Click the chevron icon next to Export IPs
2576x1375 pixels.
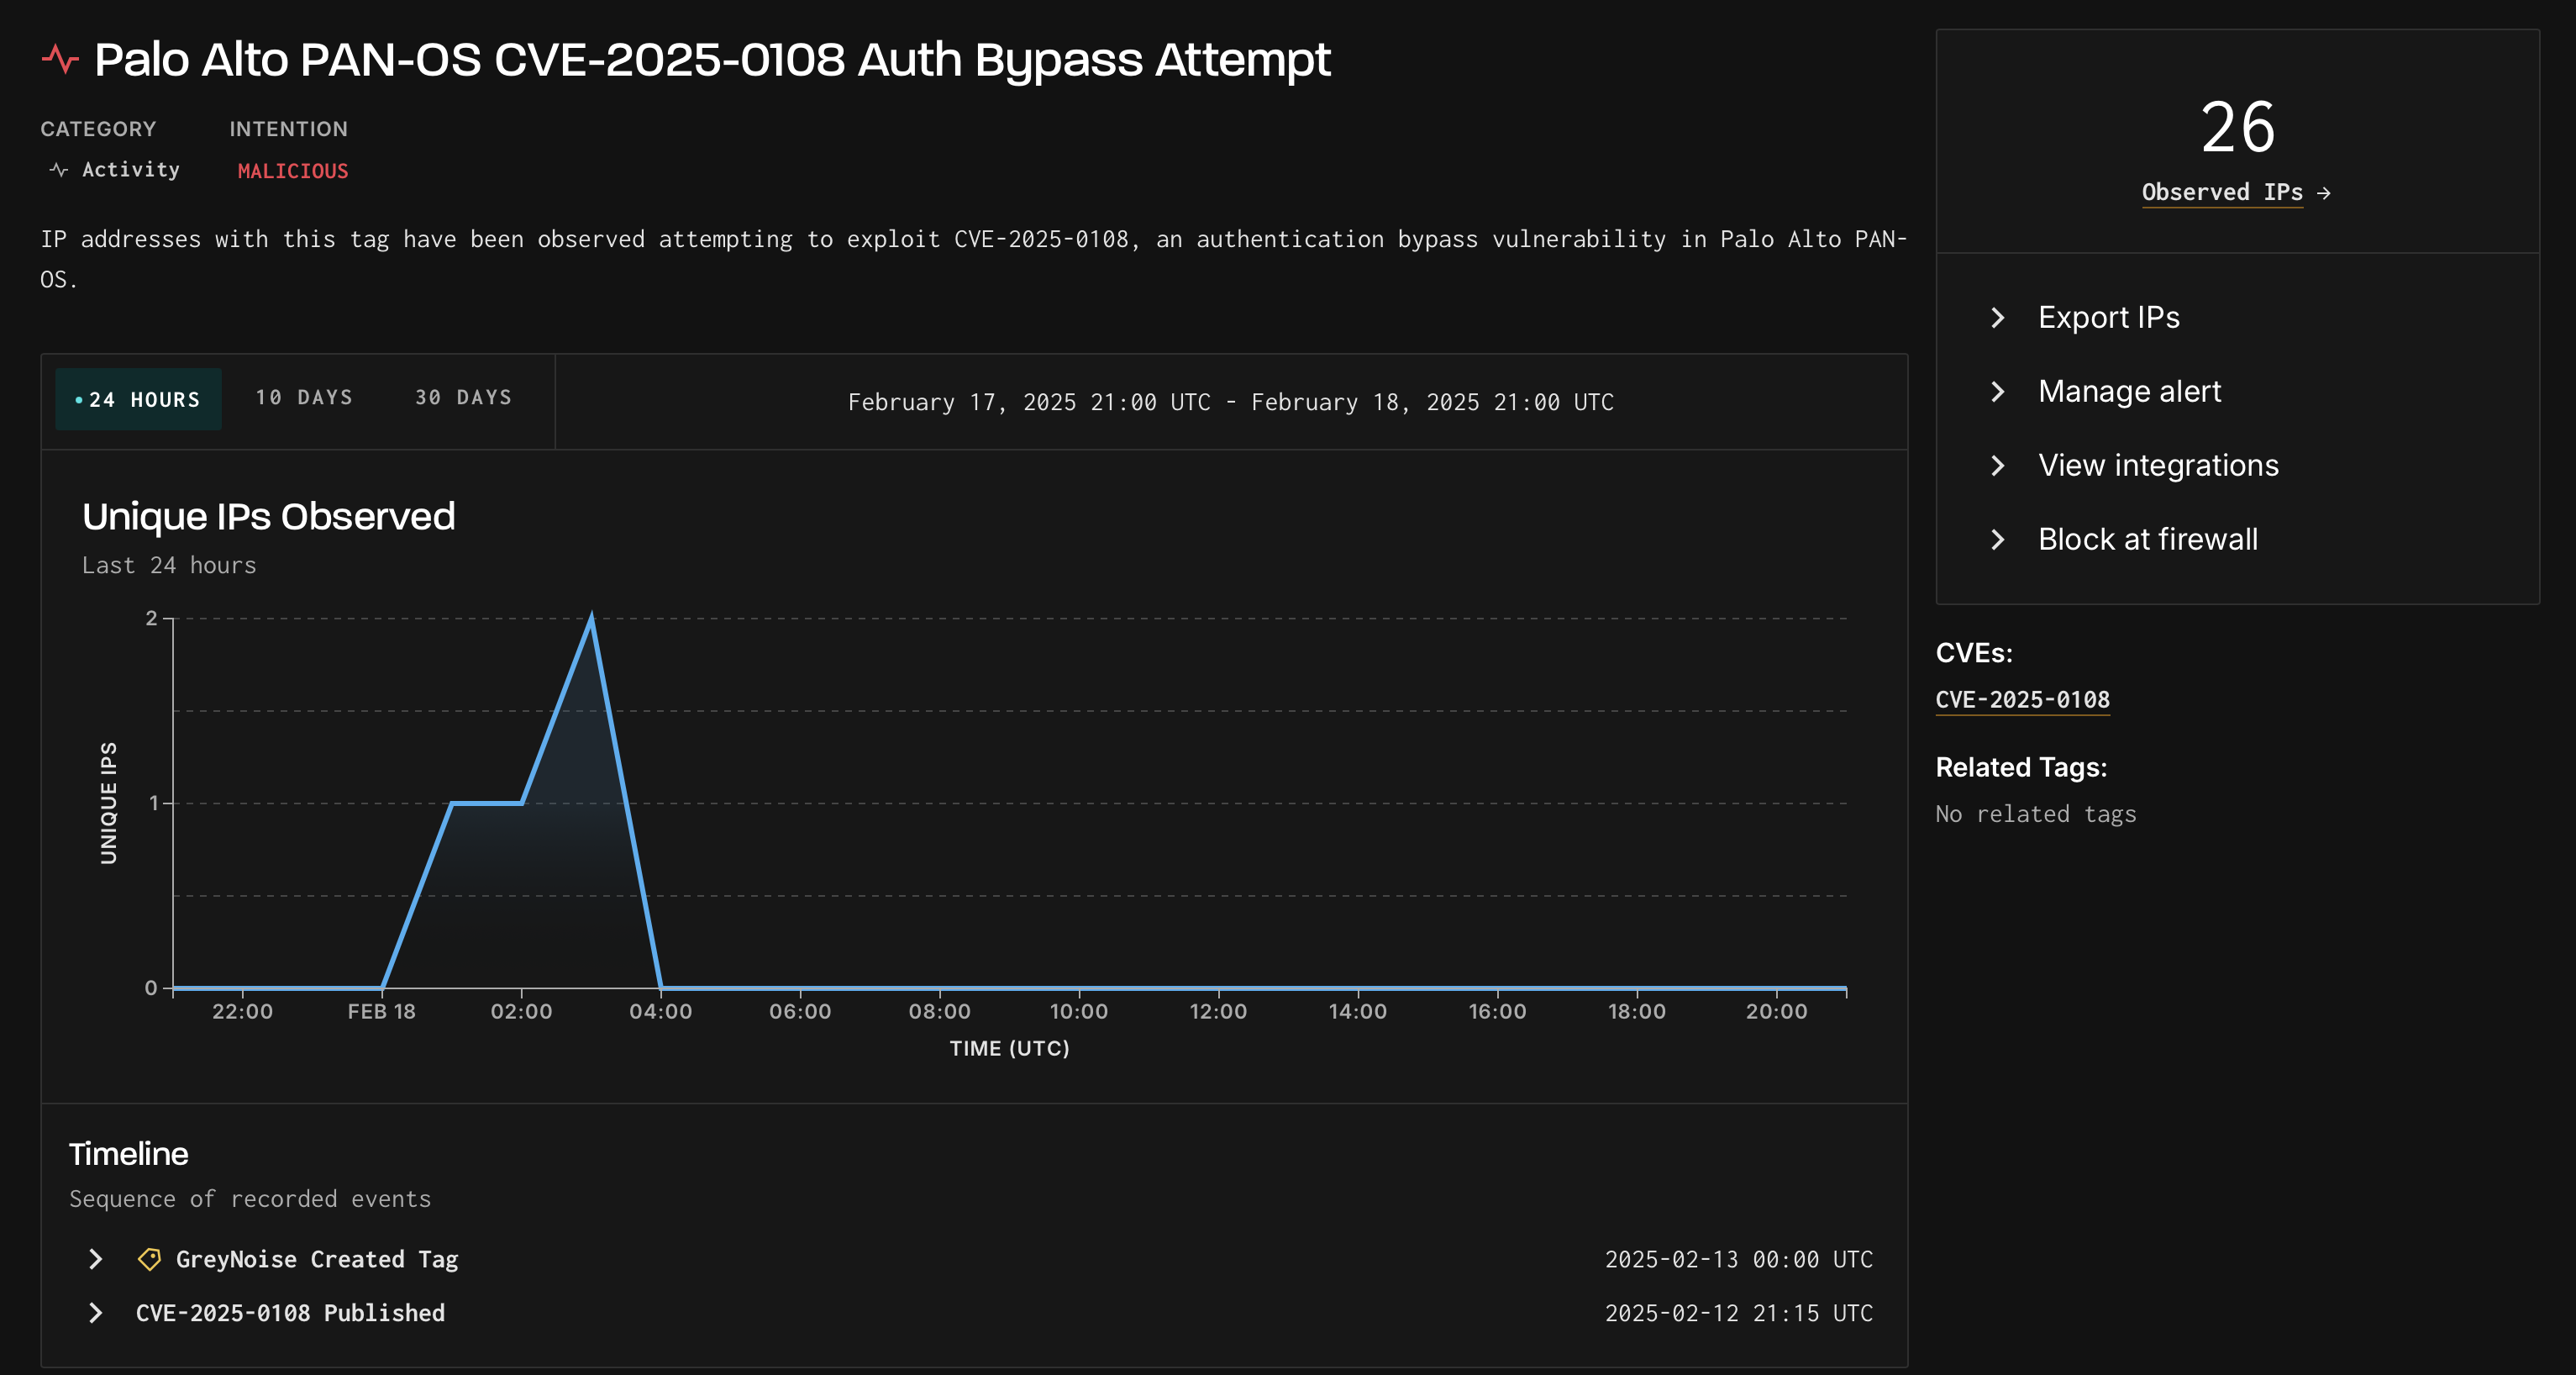click(1997, 317)
